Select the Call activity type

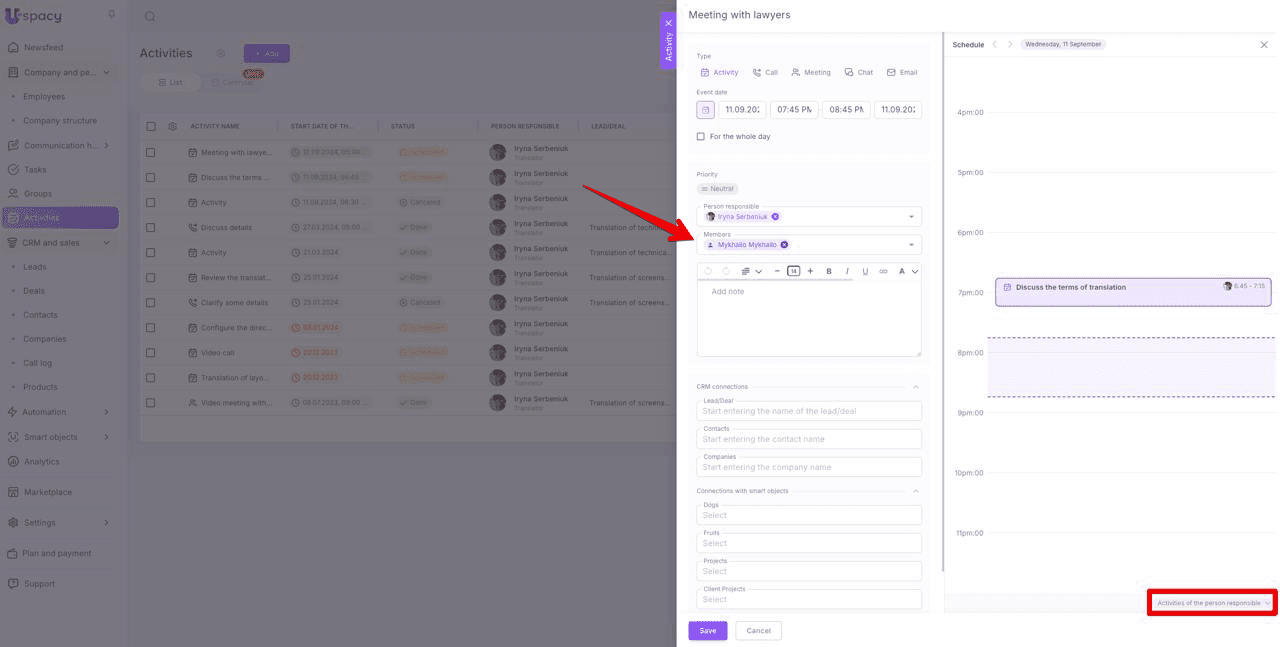click(x=765, y=73)
